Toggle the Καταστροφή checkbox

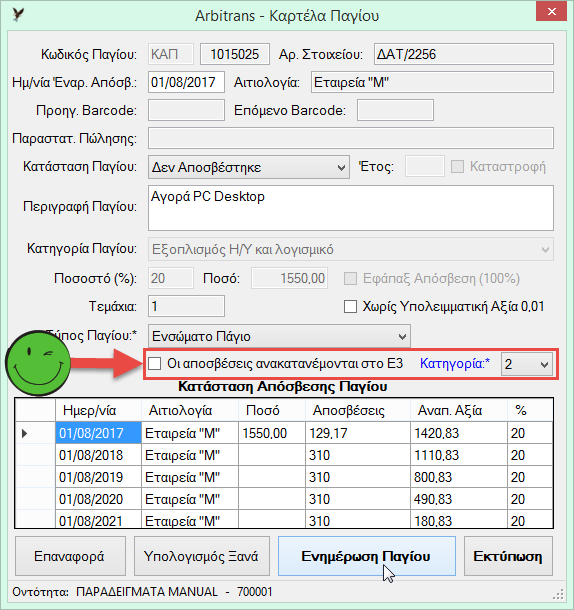[x=457, y=167]
